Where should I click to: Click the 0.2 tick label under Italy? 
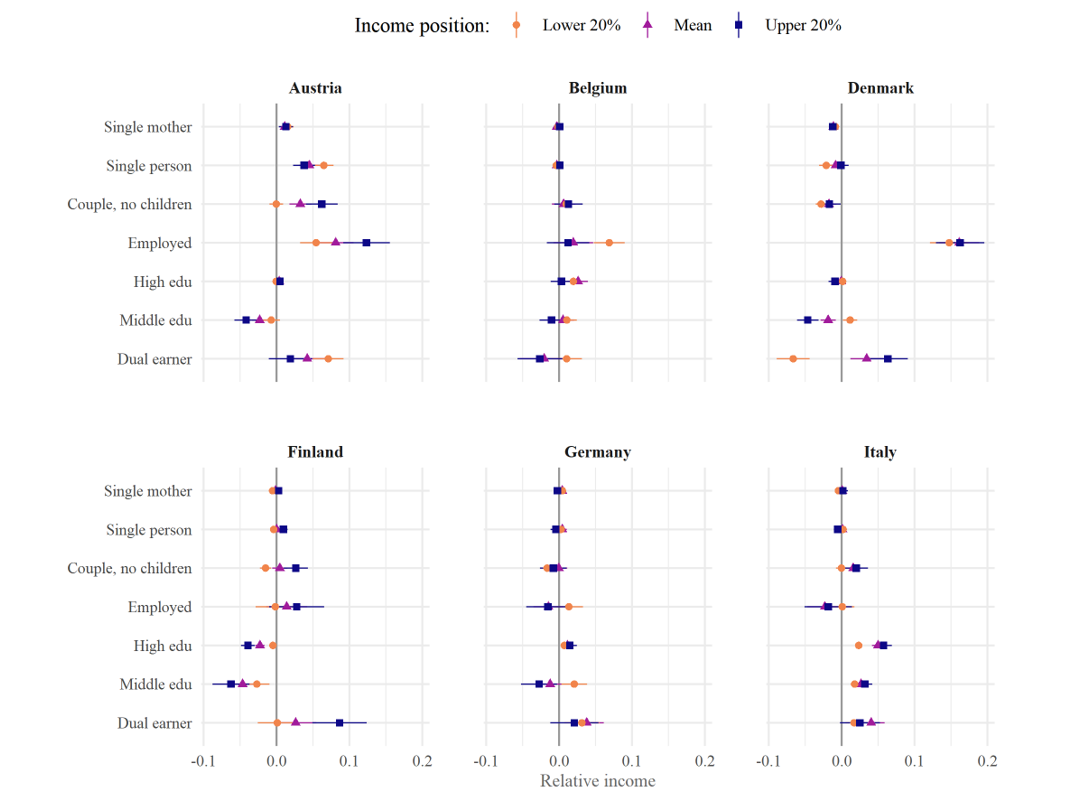click(x=987, y=761)
